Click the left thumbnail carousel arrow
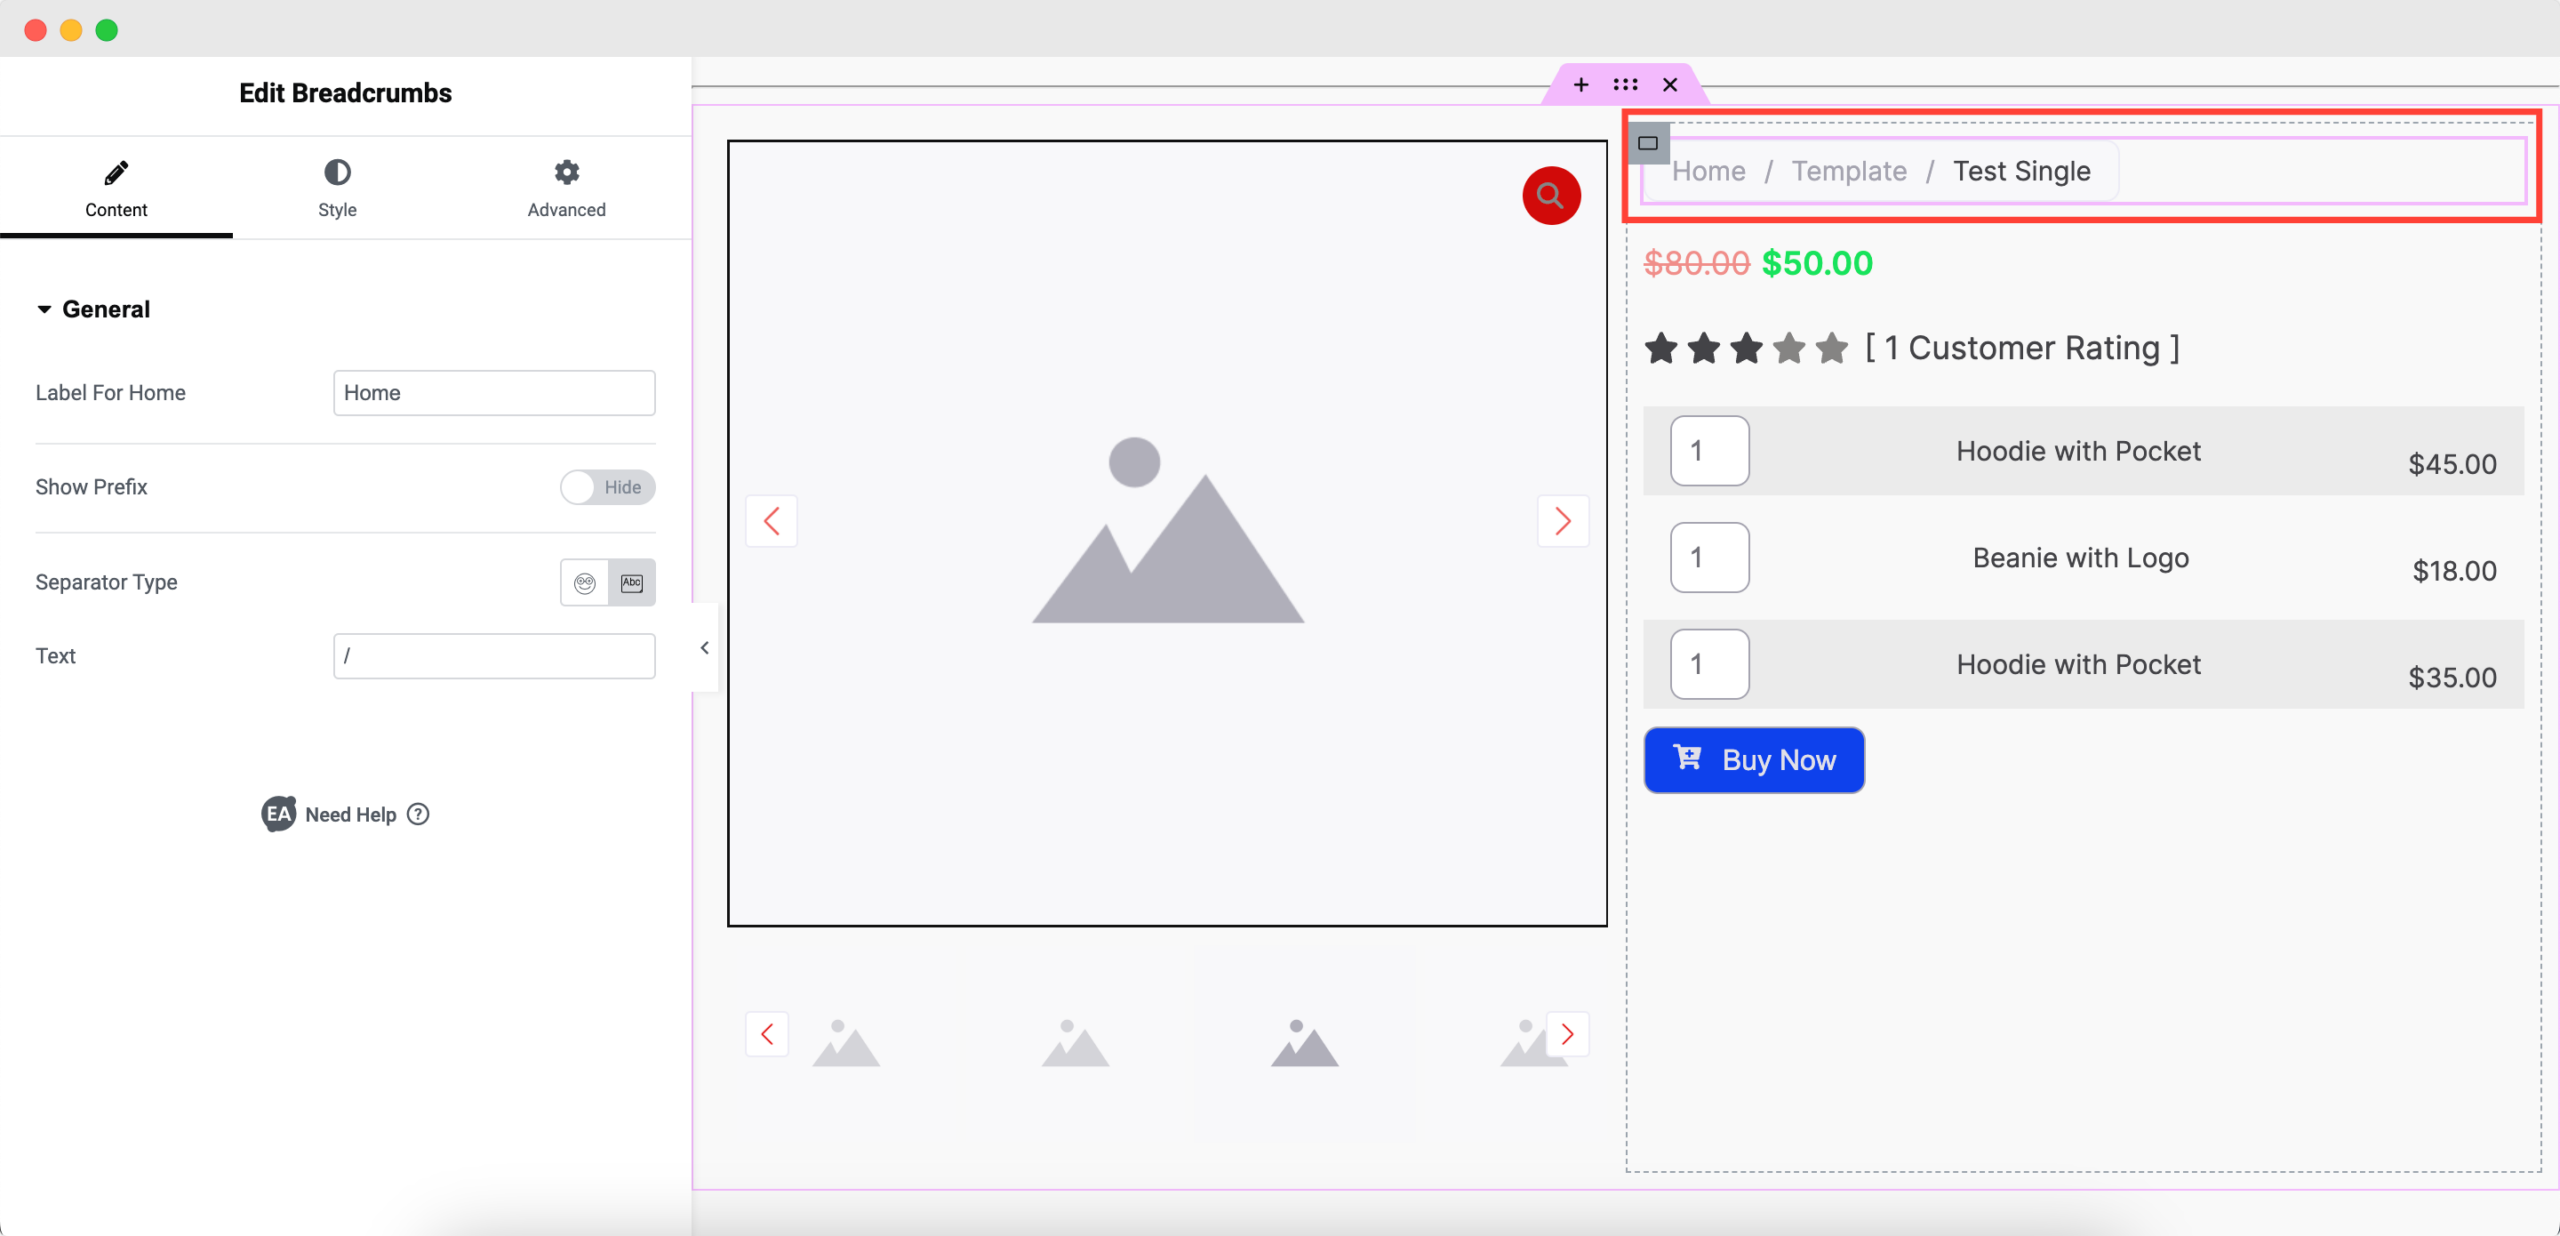2560x1236 pixels. [767, 1034]
